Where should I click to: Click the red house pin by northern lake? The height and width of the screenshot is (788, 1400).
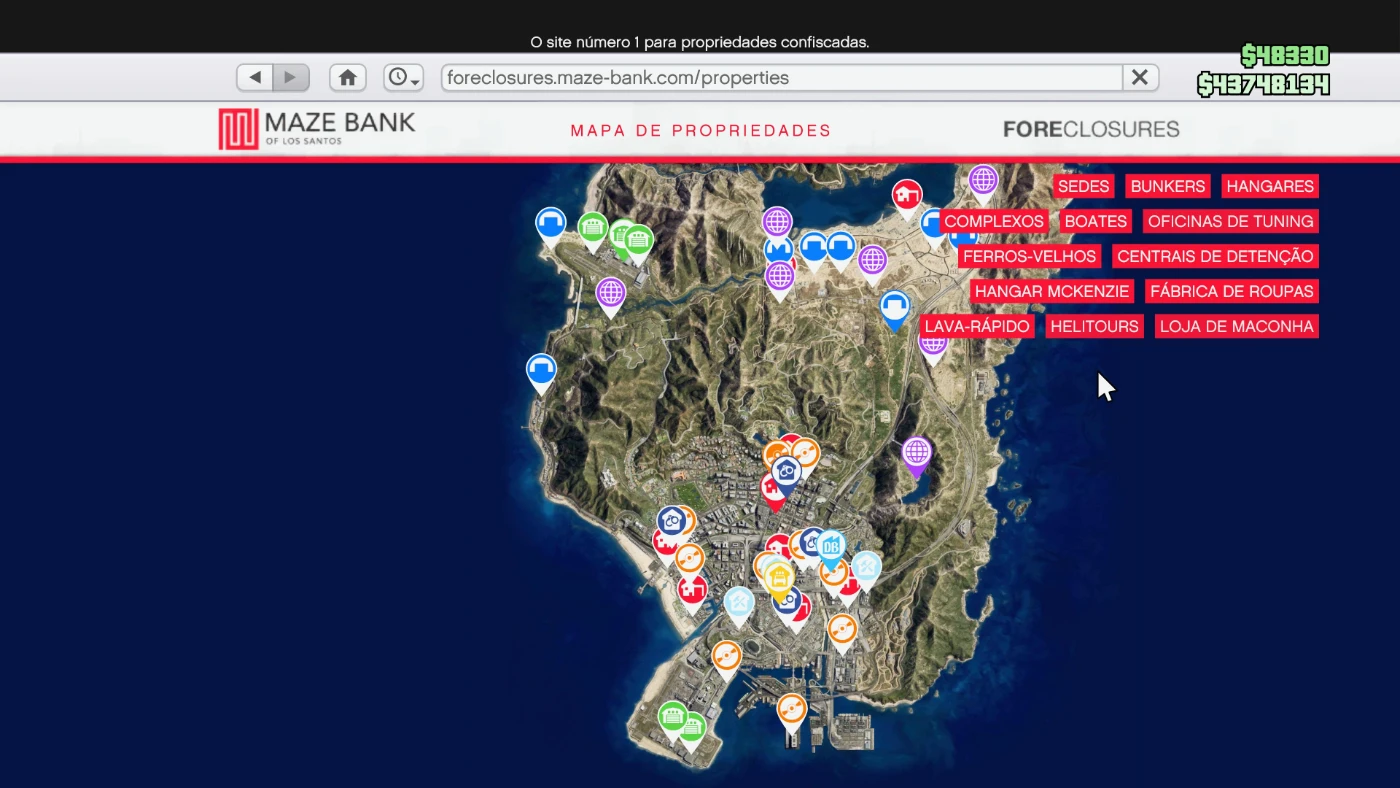(907, 194)
